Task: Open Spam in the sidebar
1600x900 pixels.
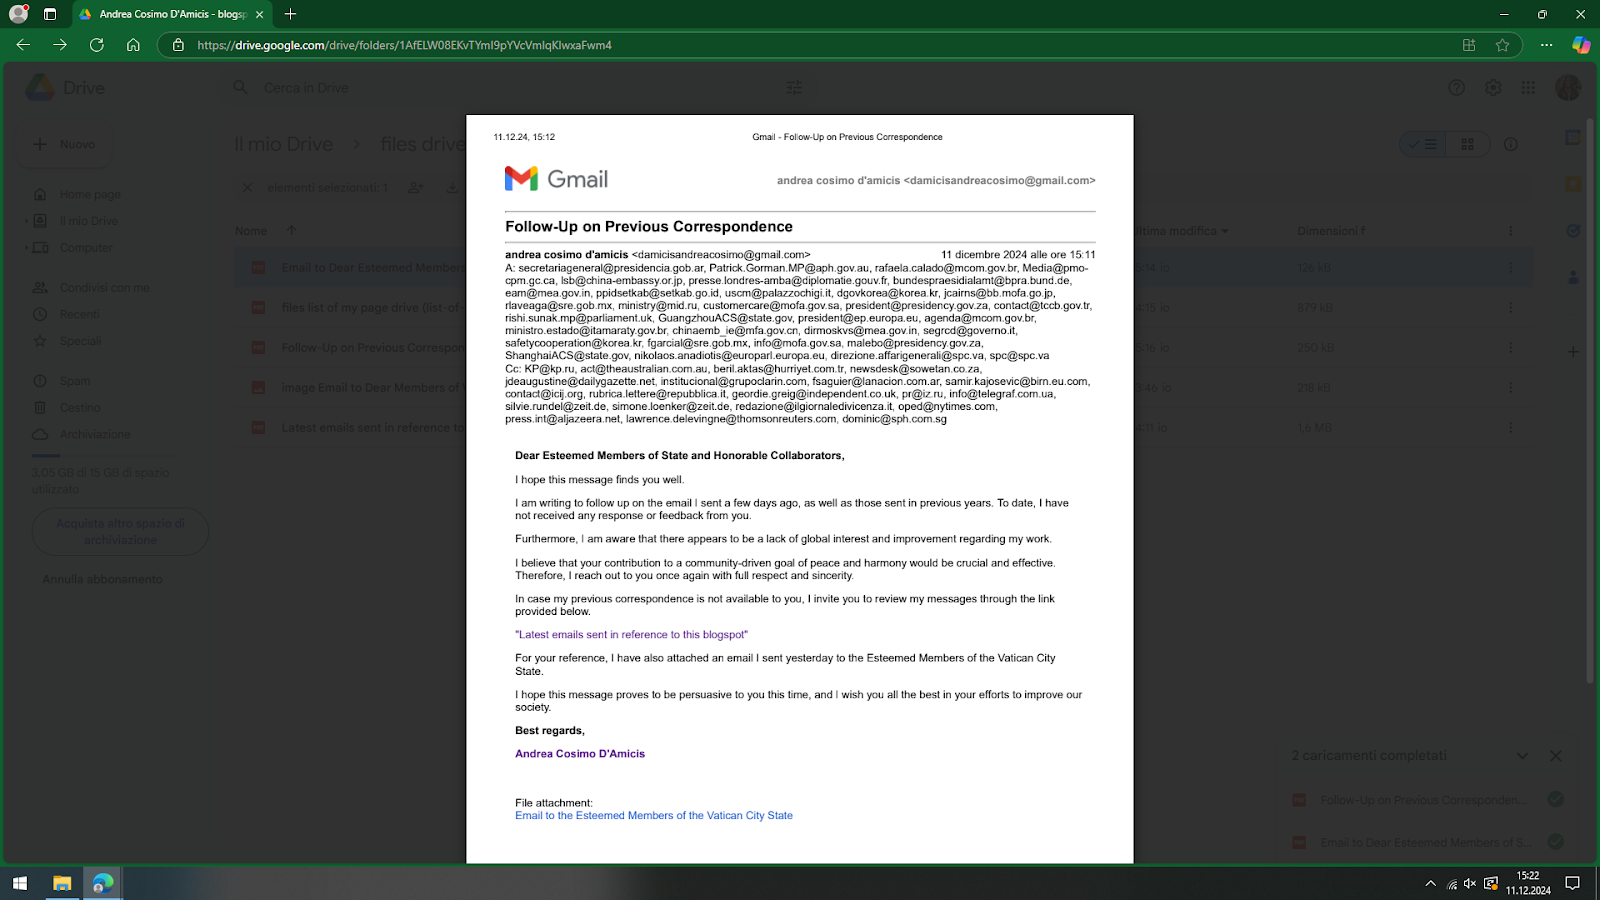Action: (x=74, y=381)
